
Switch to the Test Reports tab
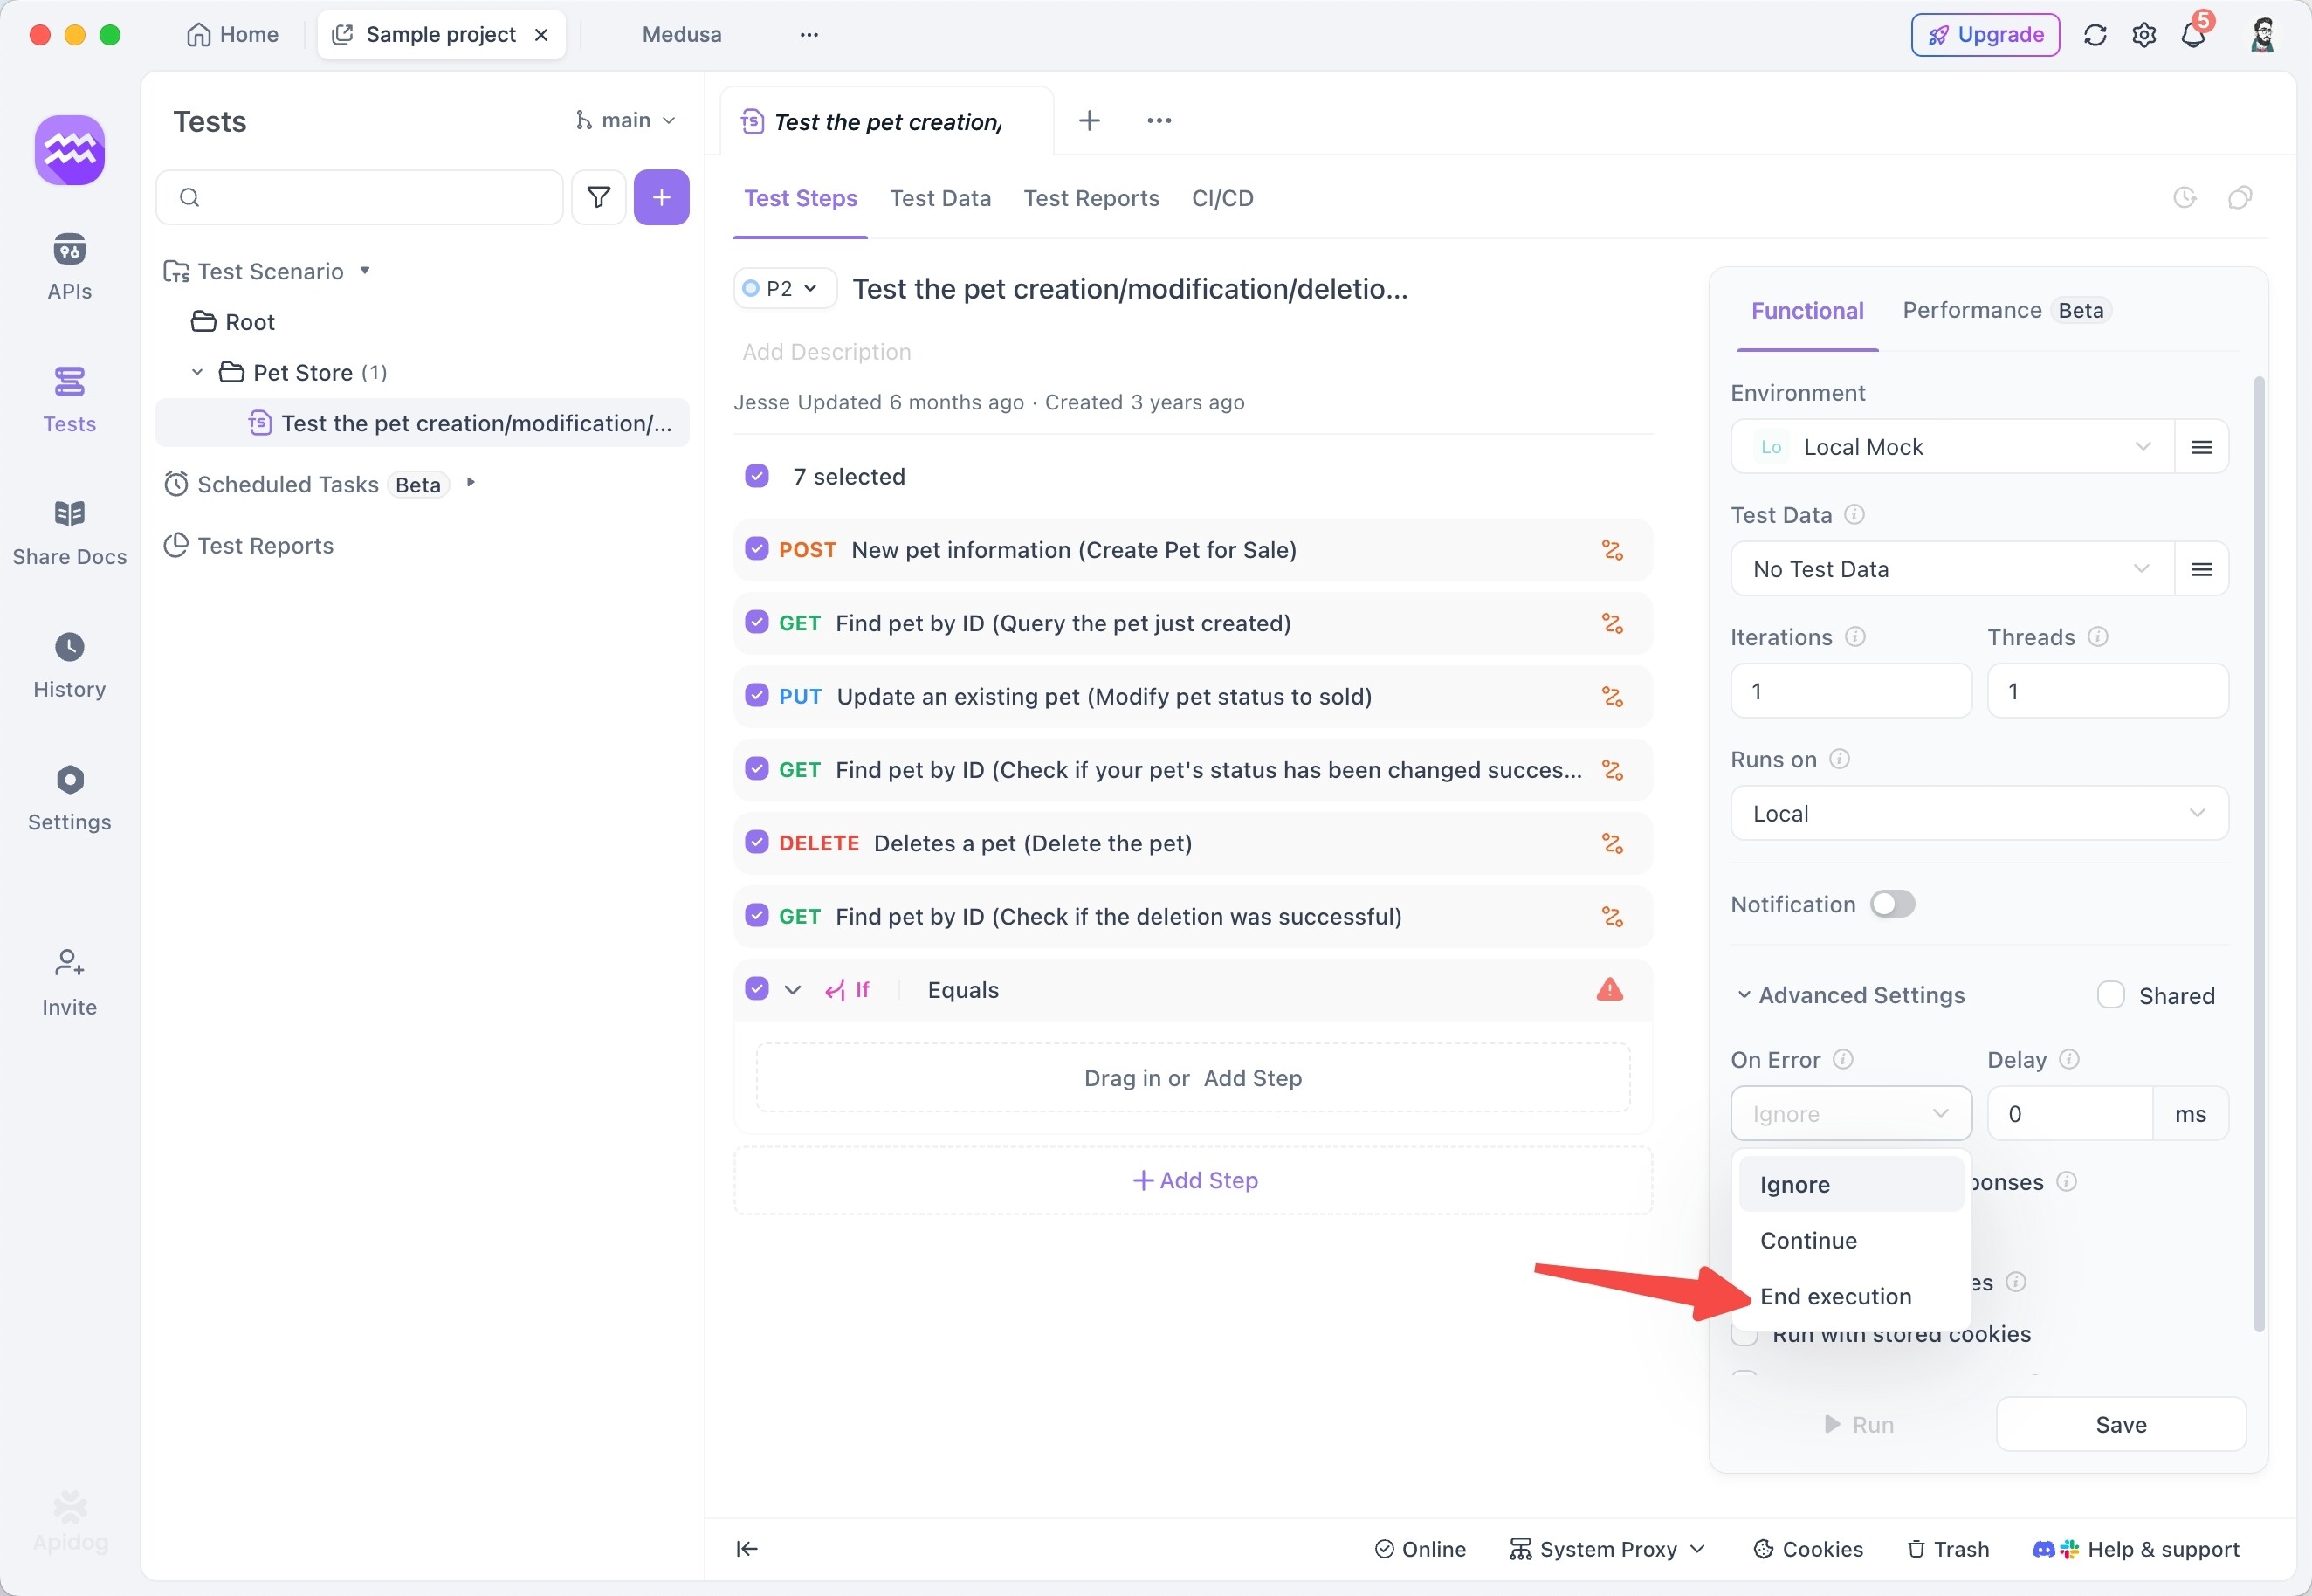pos(1091,198)
